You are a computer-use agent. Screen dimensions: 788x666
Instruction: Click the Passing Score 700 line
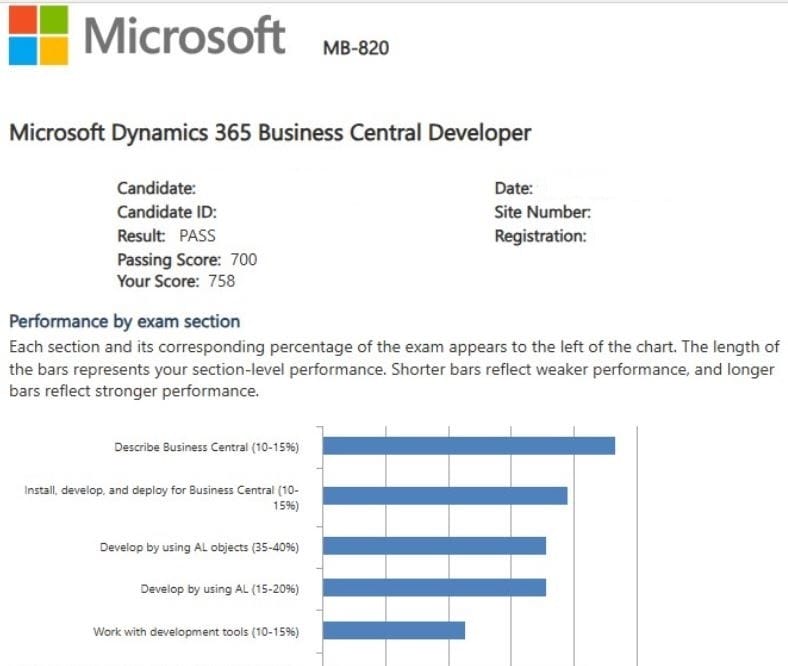tap(187, 260)
